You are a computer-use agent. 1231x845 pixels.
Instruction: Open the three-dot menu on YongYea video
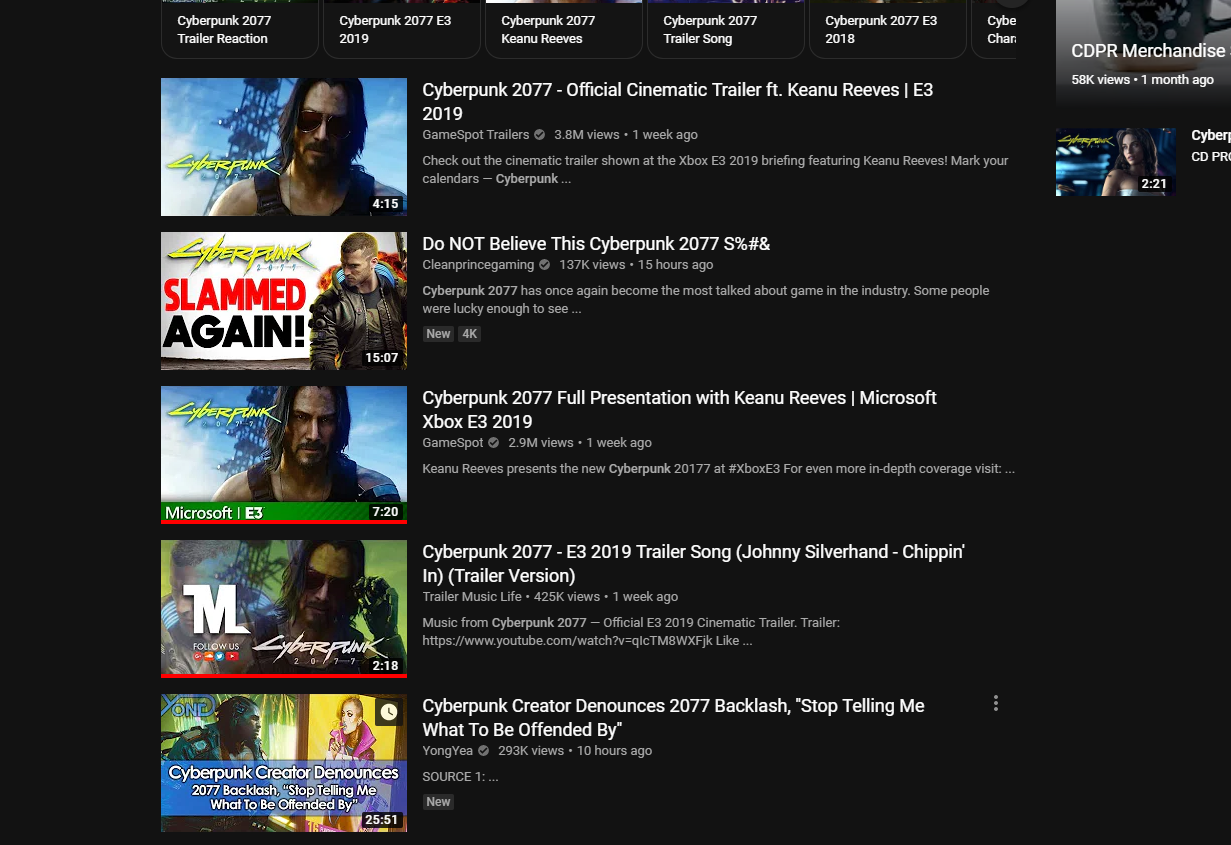coord(995,704)
